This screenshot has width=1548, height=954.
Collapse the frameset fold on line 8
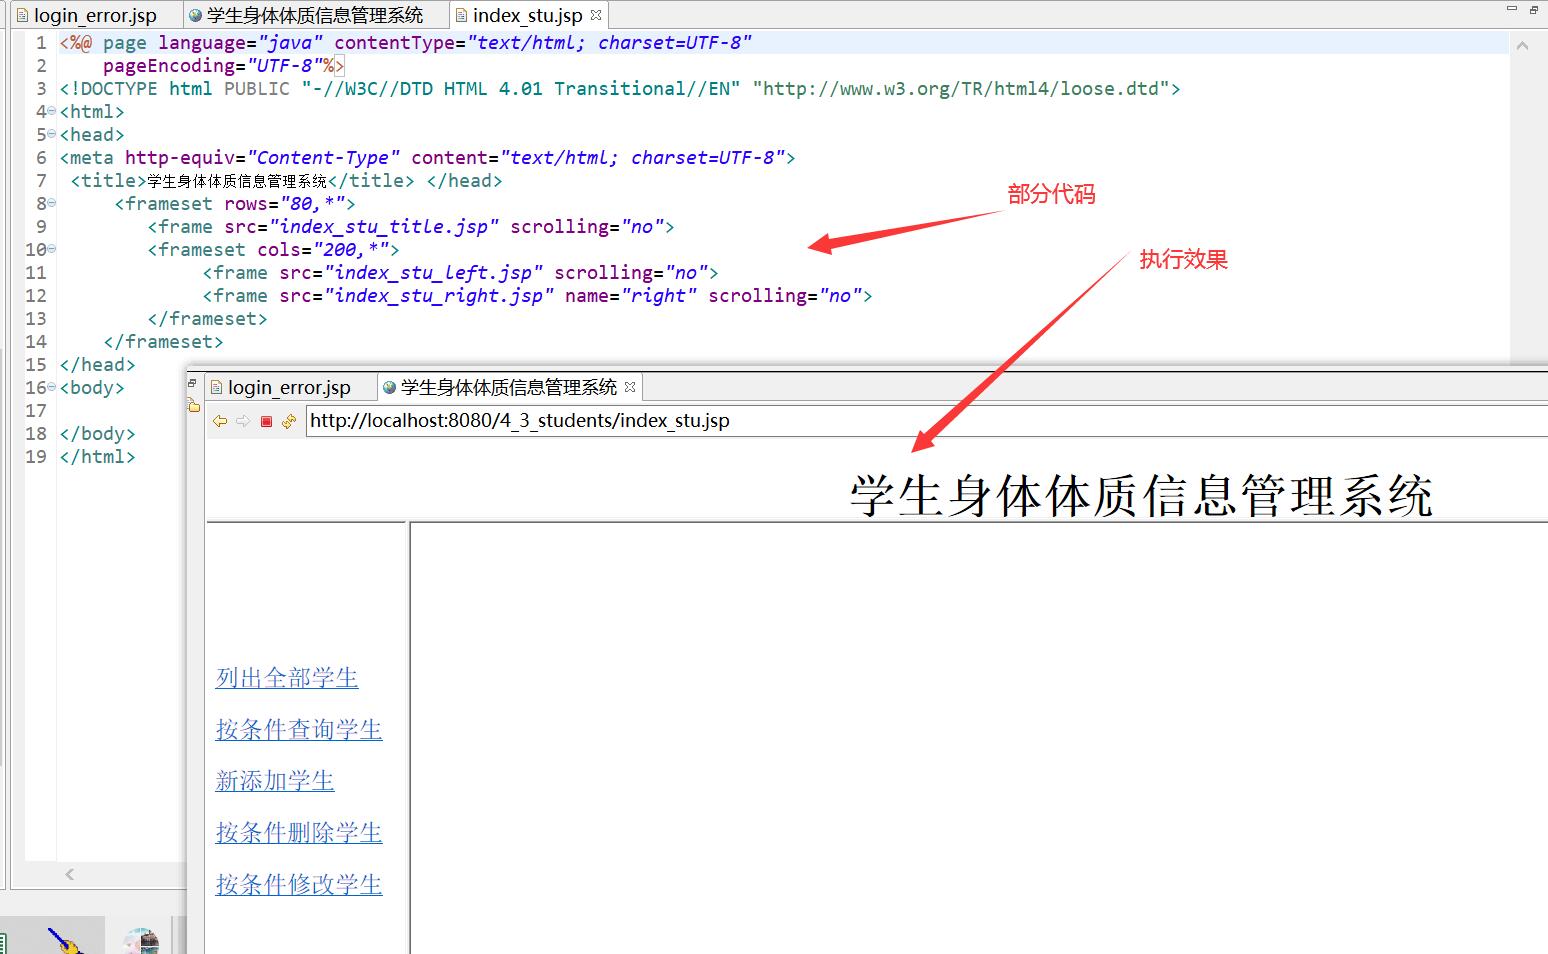click(51, 203)
